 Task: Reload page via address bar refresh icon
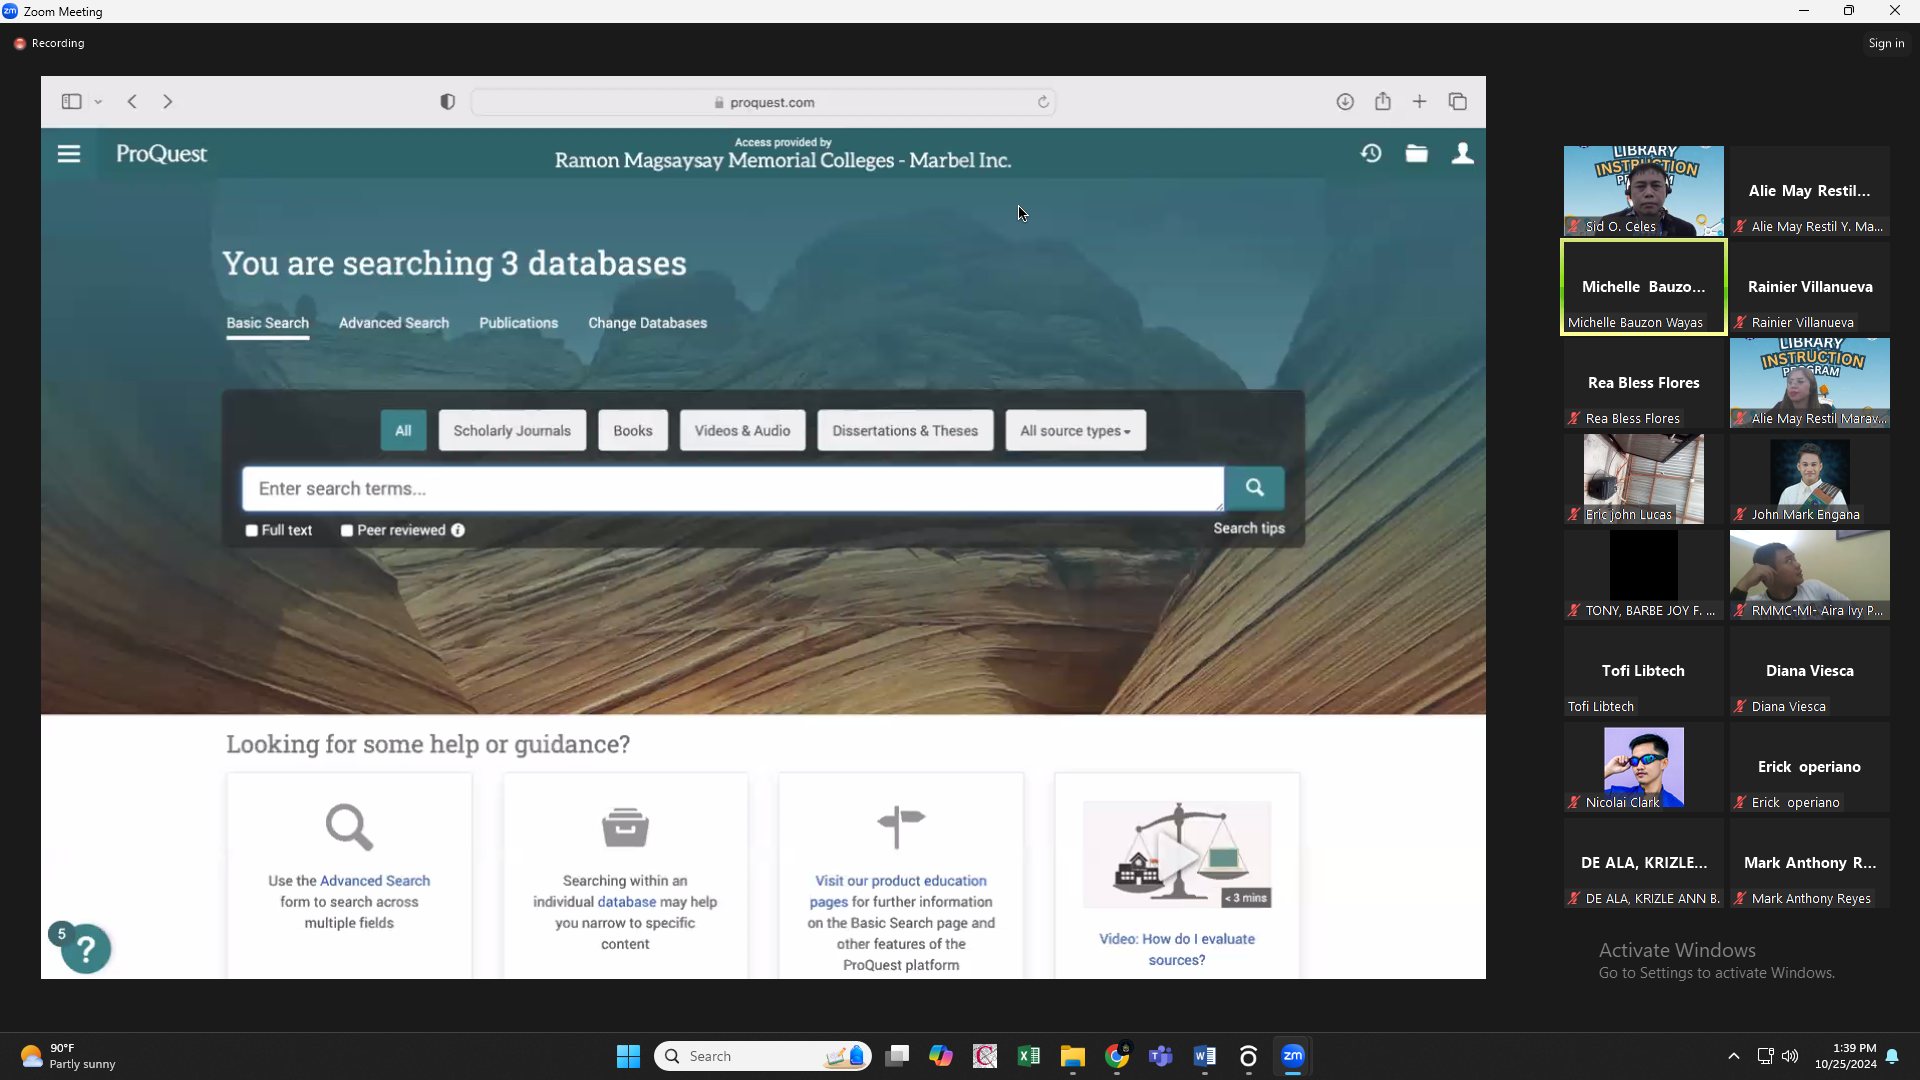click(x=1043, y=102)
